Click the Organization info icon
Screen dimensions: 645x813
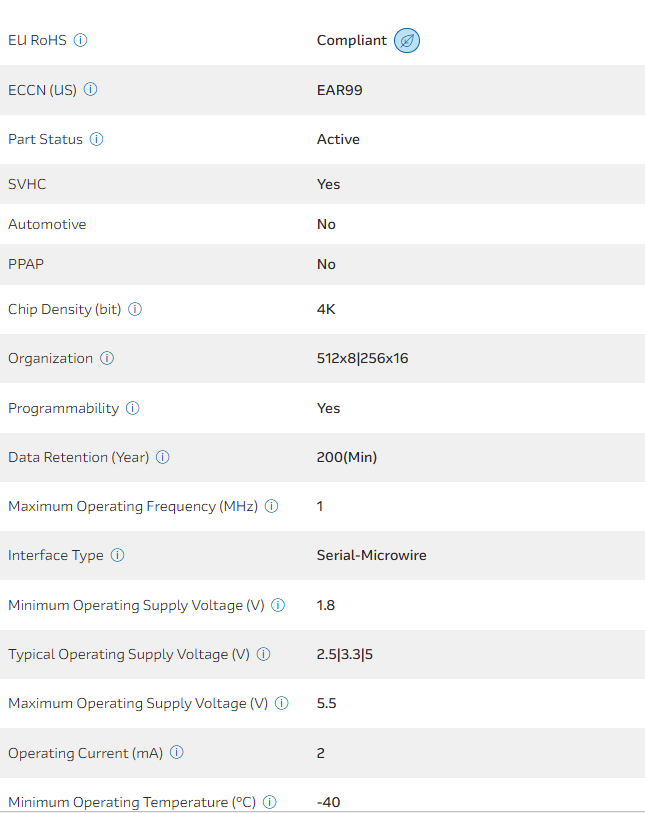coord(107,358)
